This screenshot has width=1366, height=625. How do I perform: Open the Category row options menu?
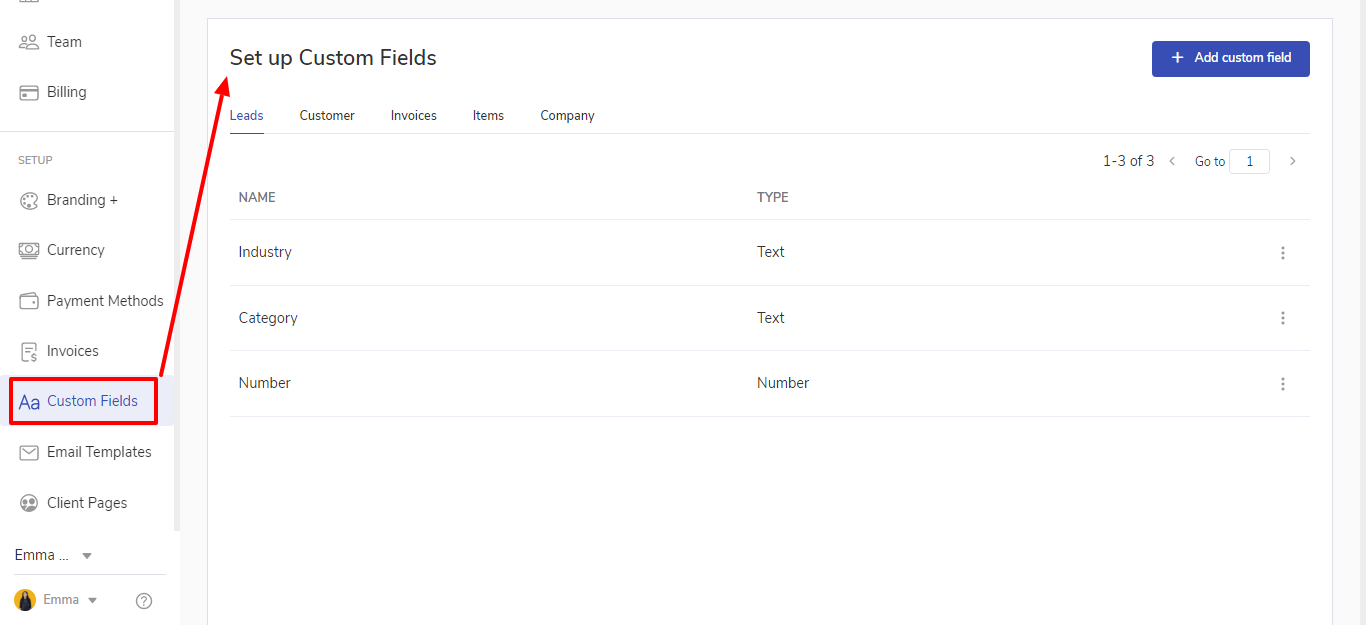1283,318
